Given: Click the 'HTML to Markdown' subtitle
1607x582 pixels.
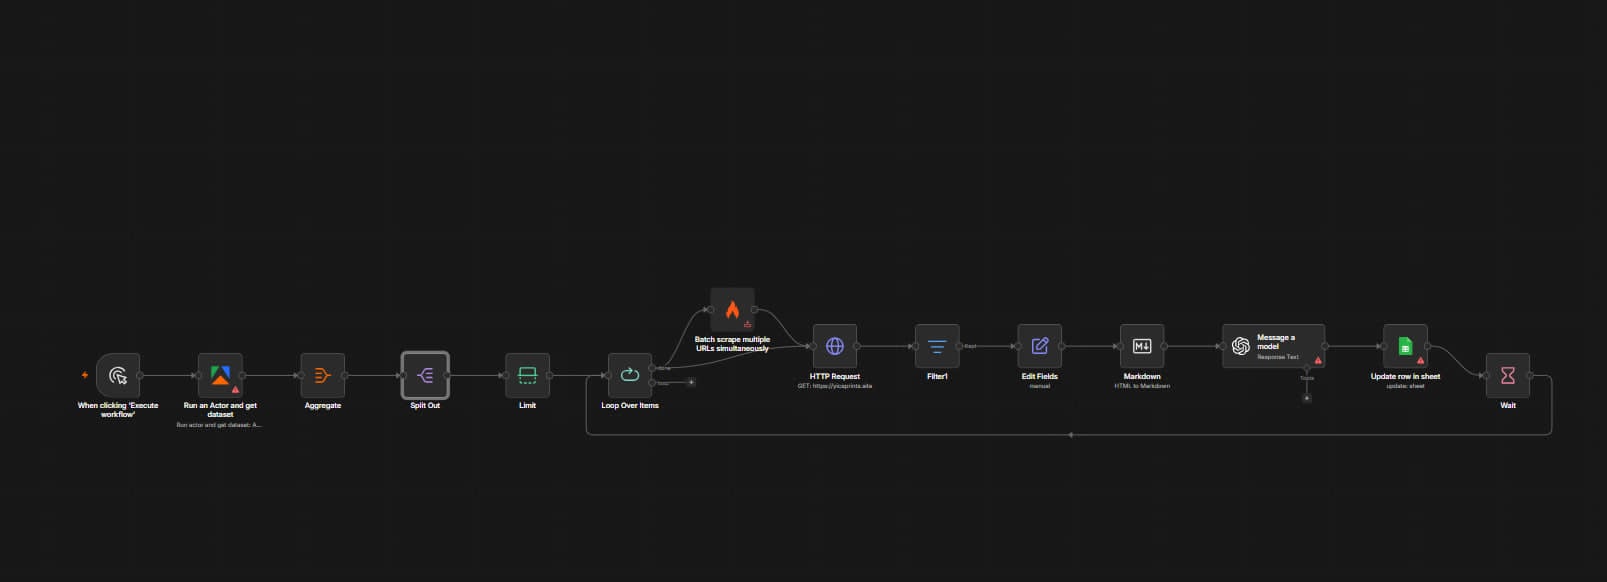Looking at the screenshot, I should 1142,385.
